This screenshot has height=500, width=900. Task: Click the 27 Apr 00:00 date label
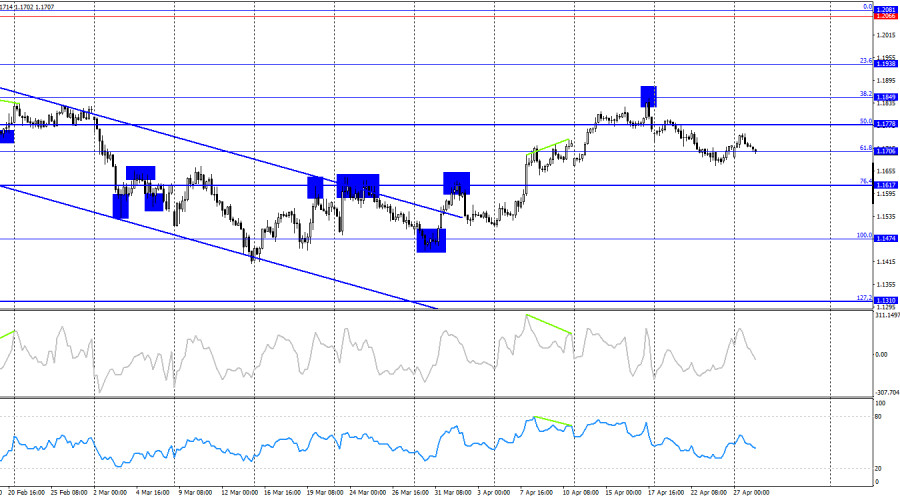751,493
